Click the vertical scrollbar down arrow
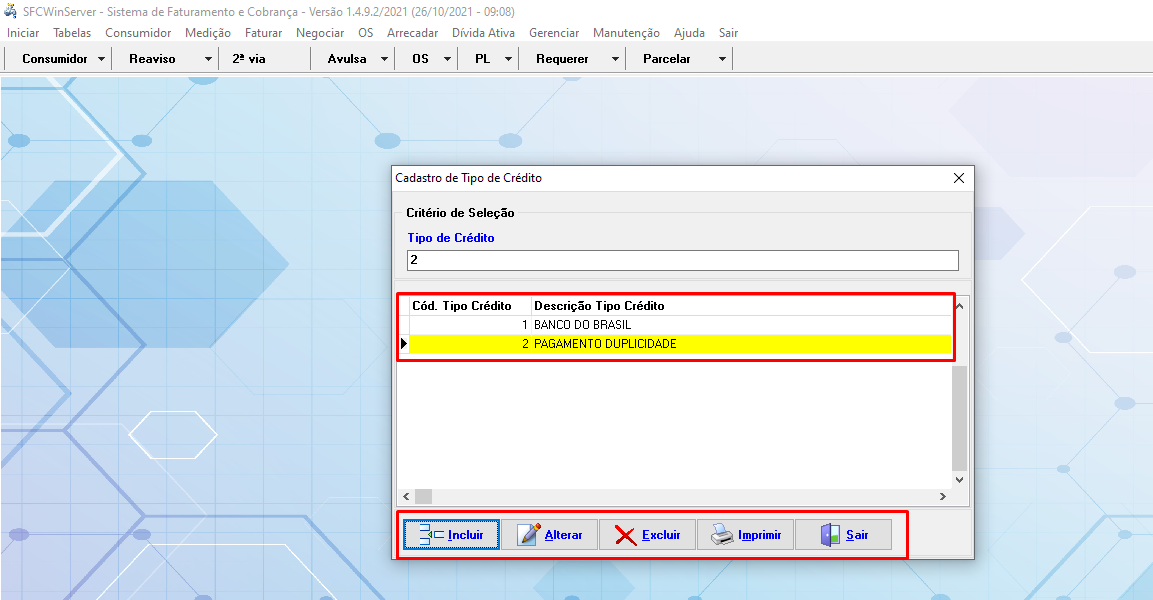Image resolution: width=1153 pixels, height=600 pixels. [960, 479]
